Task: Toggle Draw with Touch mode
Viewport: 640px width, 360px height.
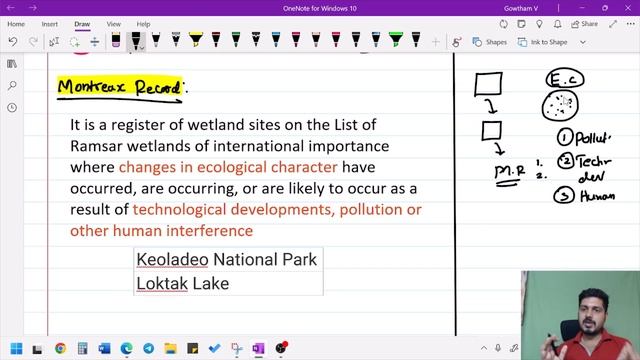Action: [x=457, y=42]
